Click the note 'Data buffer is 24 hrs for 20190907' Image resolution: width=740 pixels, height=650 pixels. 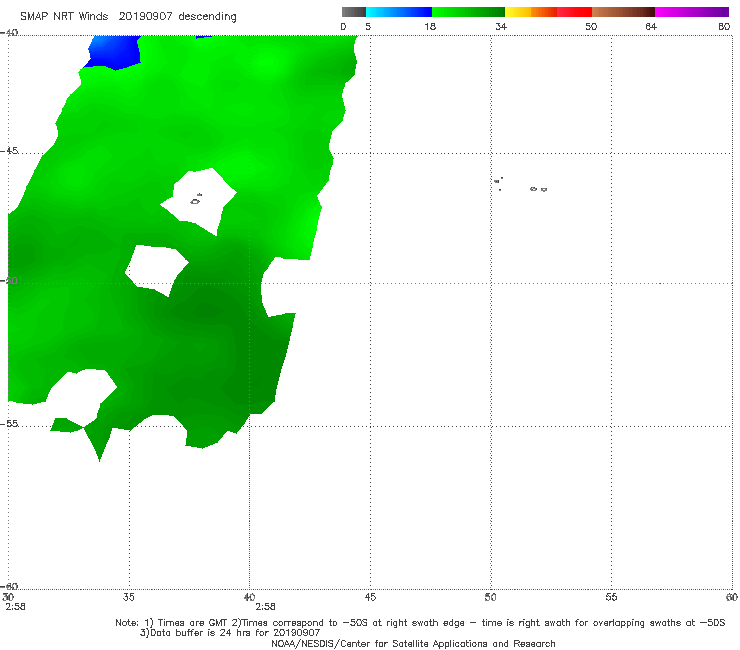pos(230,633)
